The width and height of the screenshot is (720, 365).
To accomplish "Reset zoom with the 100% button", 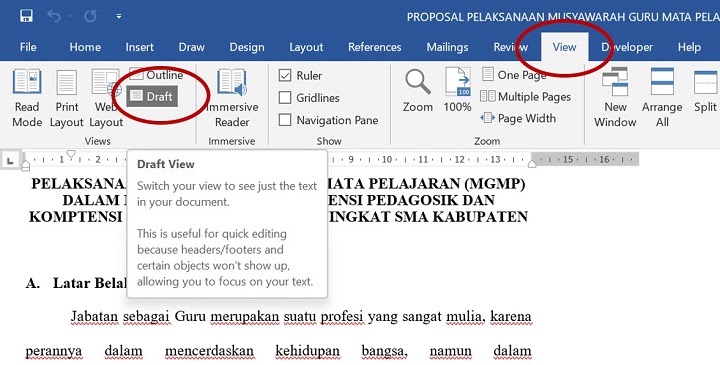I will (x=457, y=91).
